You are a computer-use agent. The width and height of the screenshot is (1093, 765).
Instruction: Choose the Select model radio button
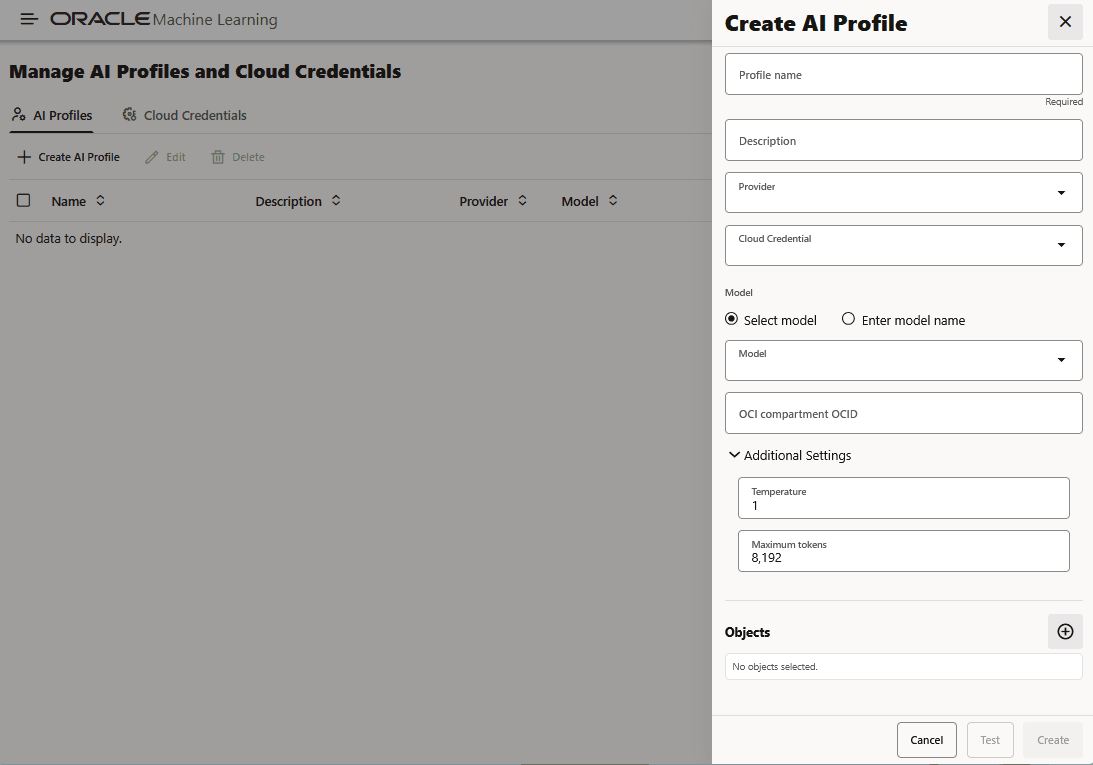[731, 319]
